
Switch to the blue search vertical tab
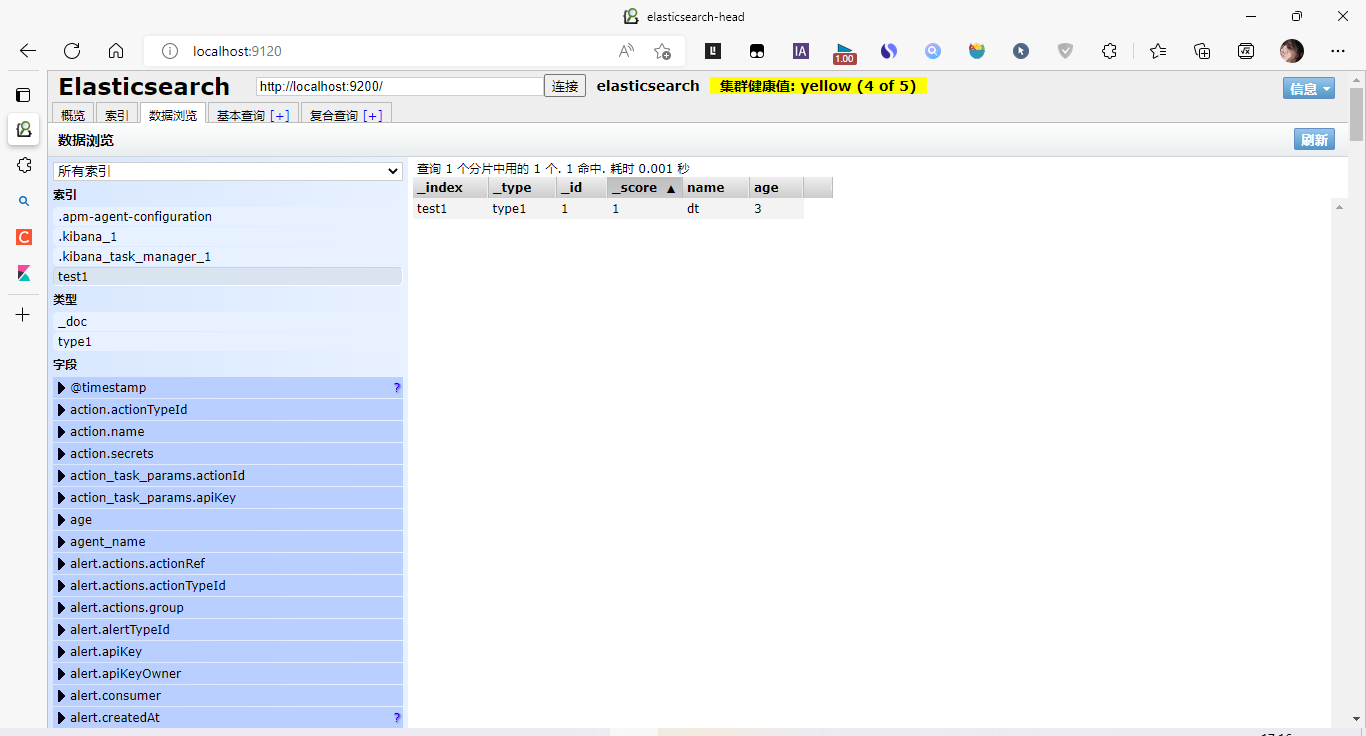pos(23,201)
